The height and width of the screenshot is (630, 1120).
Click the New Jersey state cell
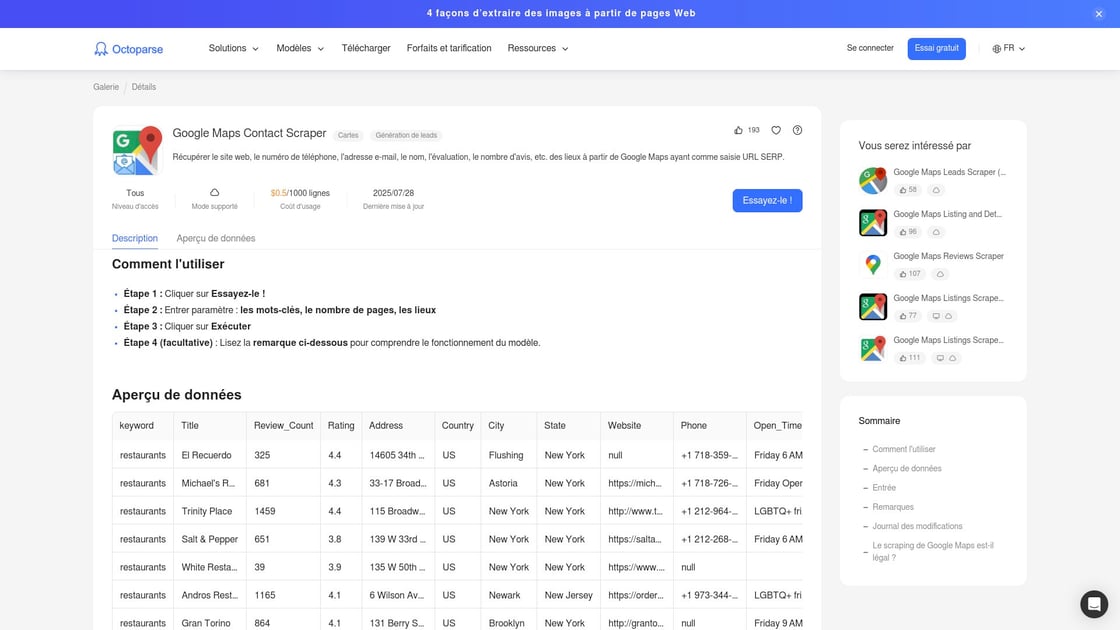569,596
